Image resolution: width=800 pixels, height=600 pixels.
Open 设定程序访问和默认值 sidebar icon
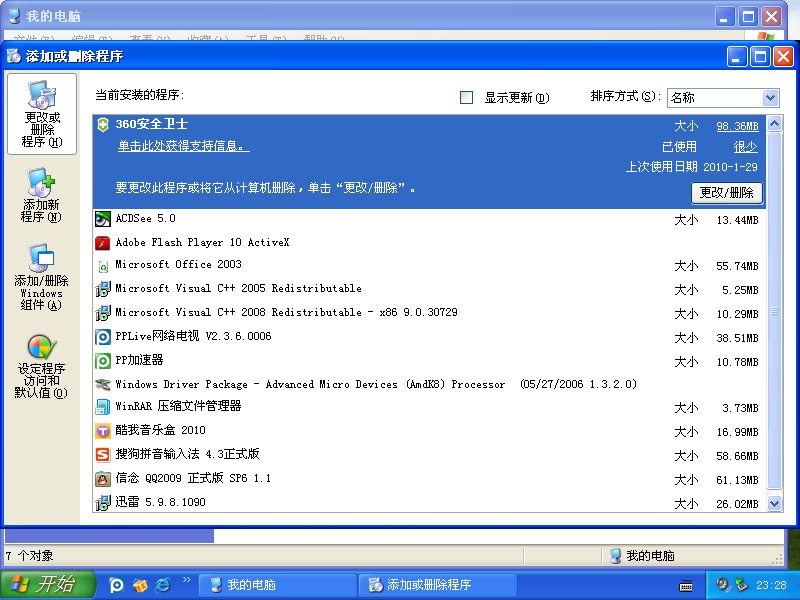[42, 365]
